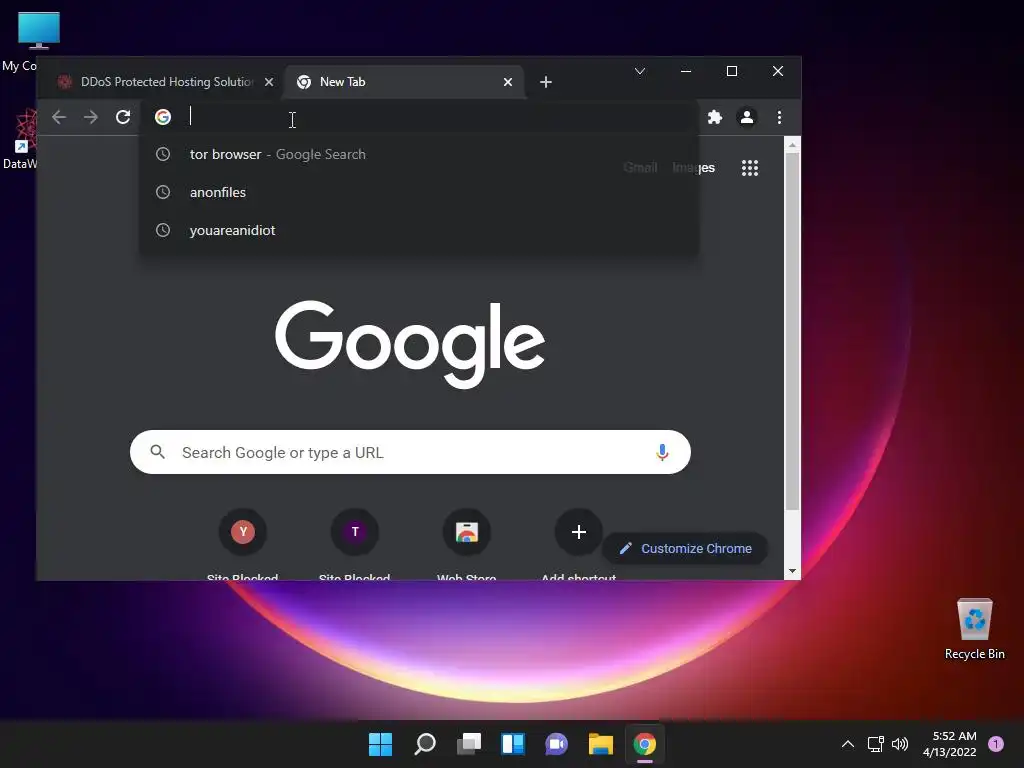Open the Gmail link
The image size is (1024, 768).
[640, 168]
